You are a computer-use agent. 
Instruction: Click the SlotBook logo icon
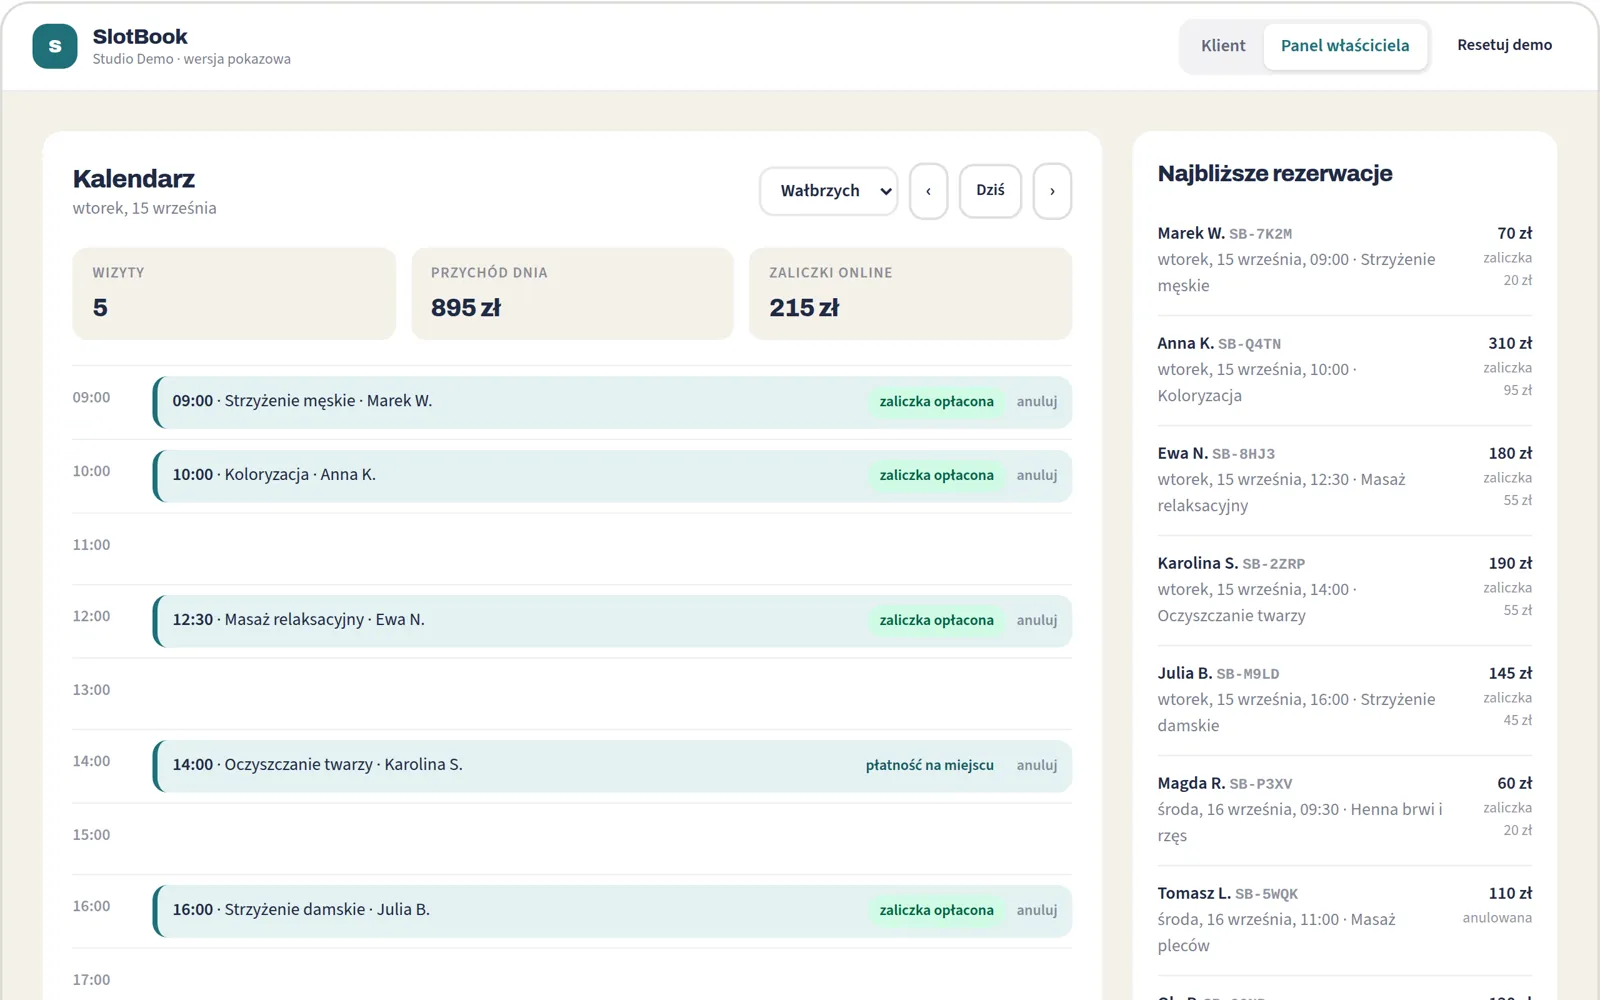[x=55, y=46]
